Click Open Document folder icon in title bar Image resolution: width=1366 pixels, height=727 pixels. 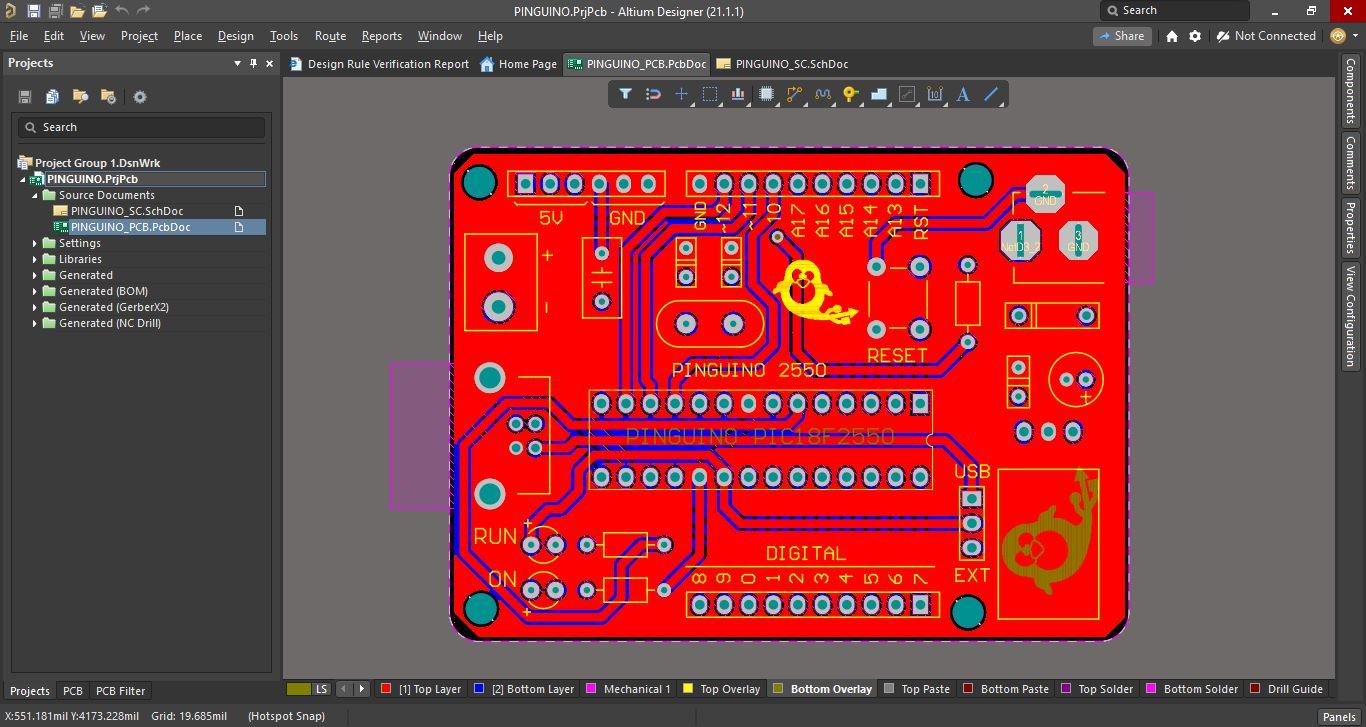tap(77, 11)
